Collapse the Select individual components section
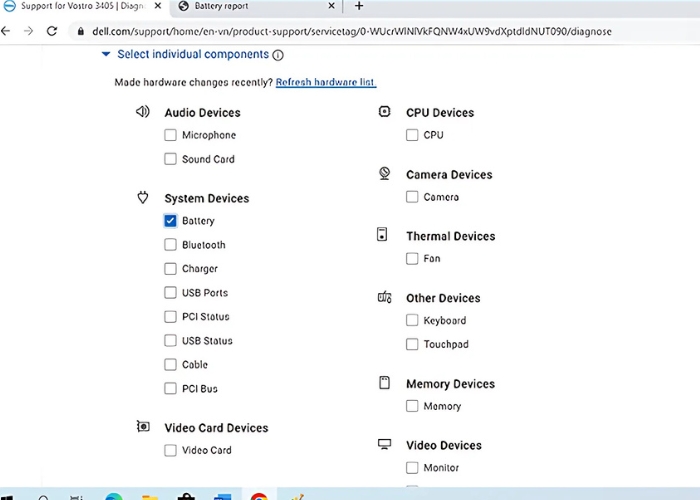700x500 pixels. 105,55
